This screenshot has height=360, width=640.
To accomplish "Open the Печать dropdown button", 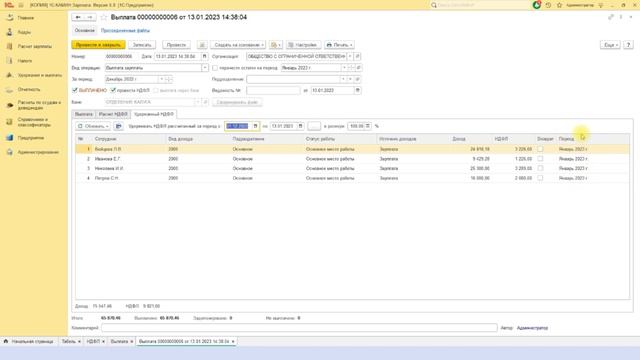I will coord(339,45).
